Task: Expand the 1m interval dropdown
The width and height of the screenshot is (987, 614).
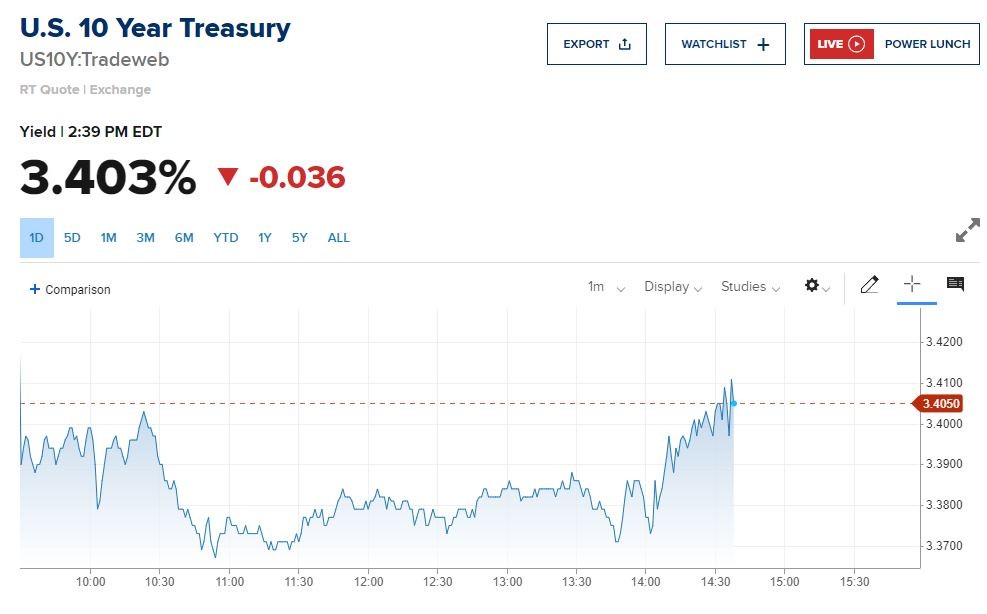Action: click(606, 287)
